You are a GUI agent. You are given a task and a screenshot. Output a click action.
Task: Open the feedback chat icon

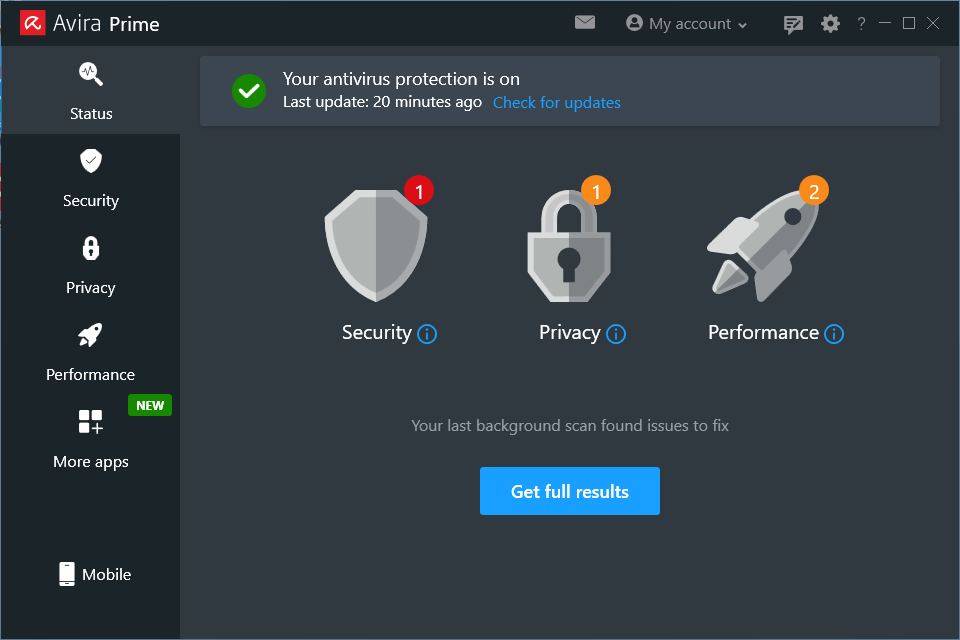794,24
